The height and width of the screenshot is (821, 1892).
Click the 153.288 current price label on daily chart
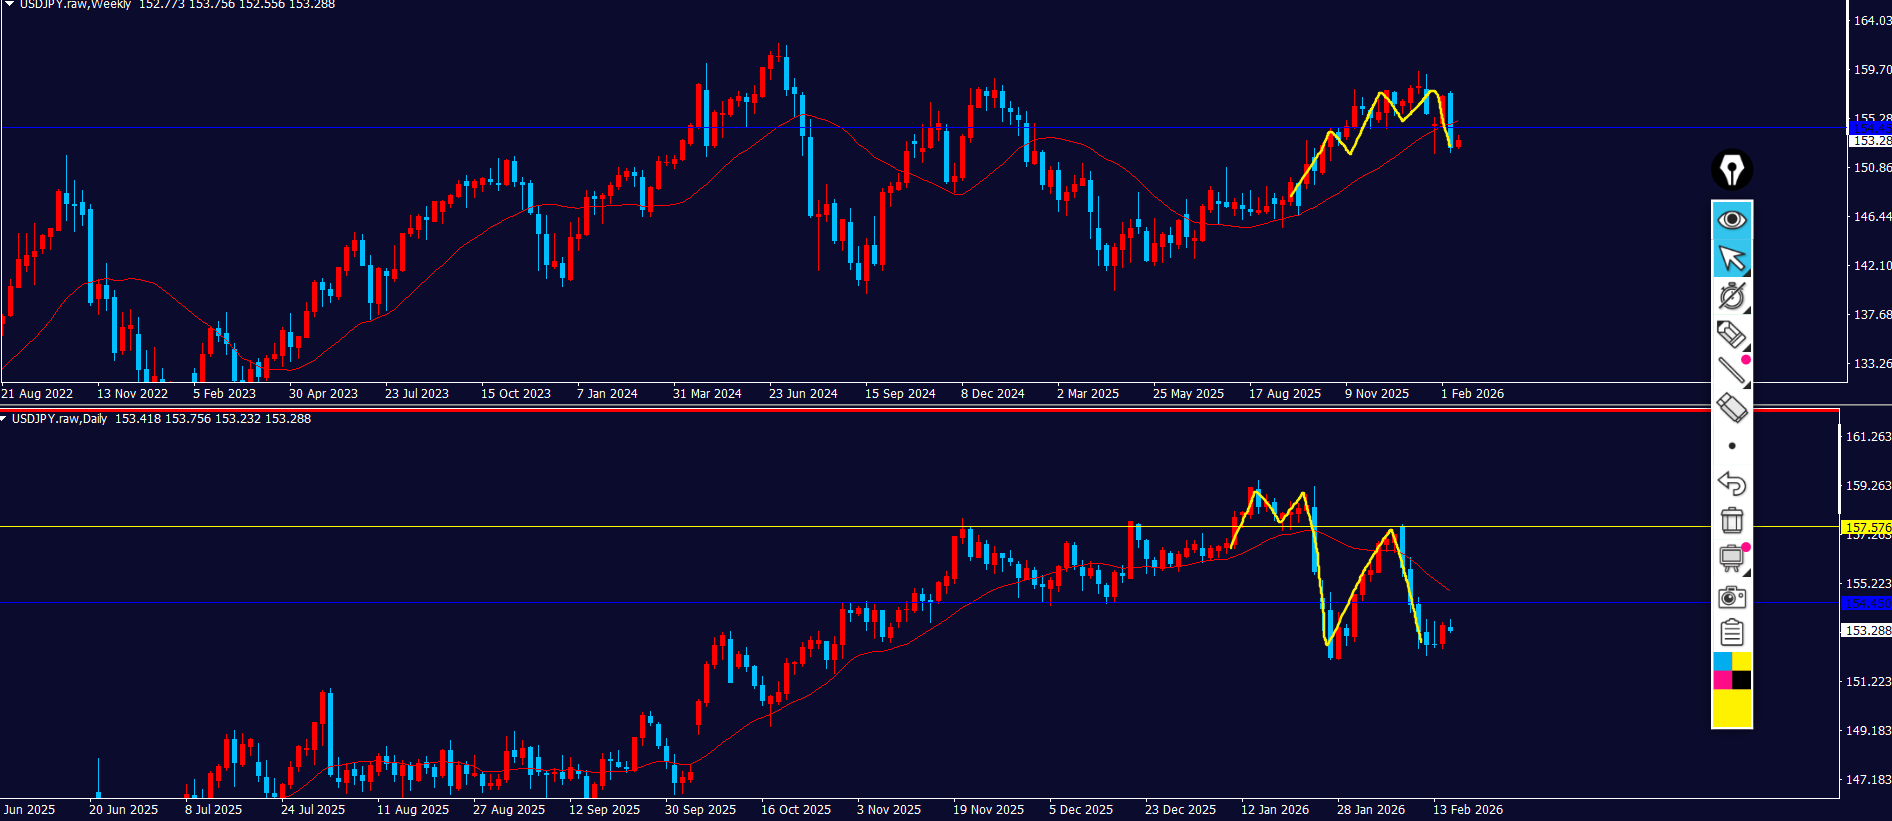point(1866,631)
